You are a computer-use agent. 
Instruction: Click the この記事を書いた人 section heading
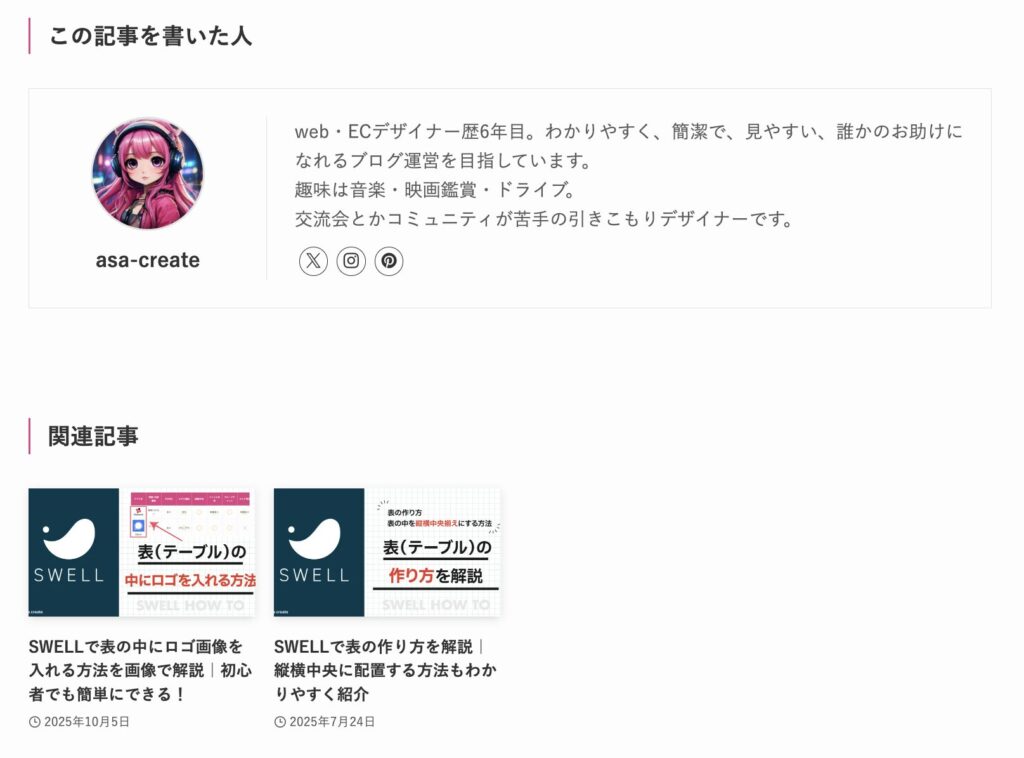pos(150,36)
